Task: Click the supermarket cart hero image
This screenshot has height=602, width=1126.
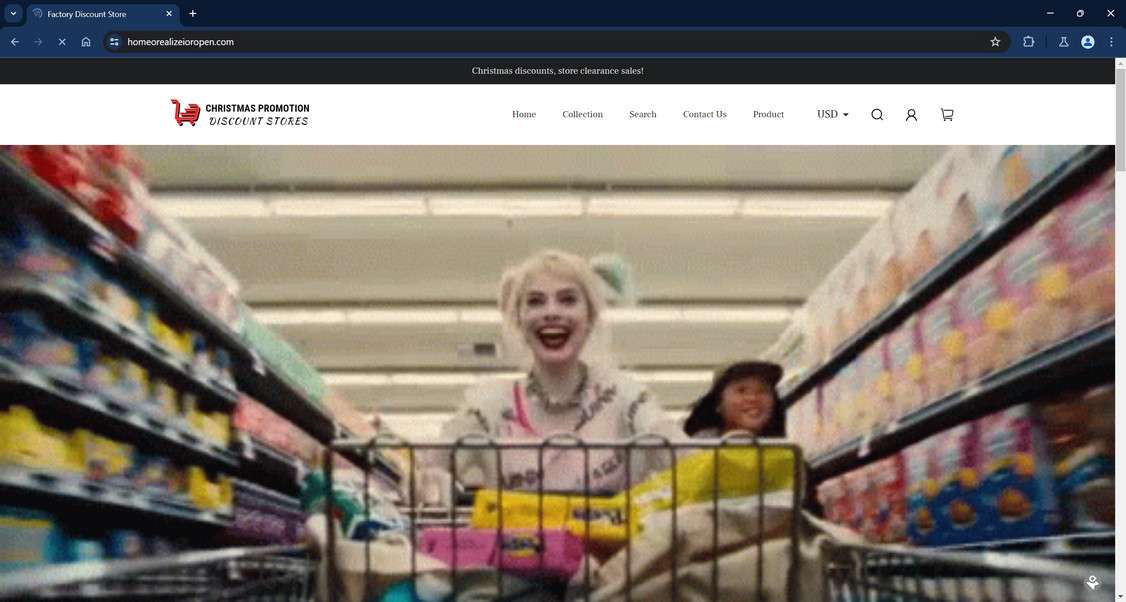Action: point(557,374)
